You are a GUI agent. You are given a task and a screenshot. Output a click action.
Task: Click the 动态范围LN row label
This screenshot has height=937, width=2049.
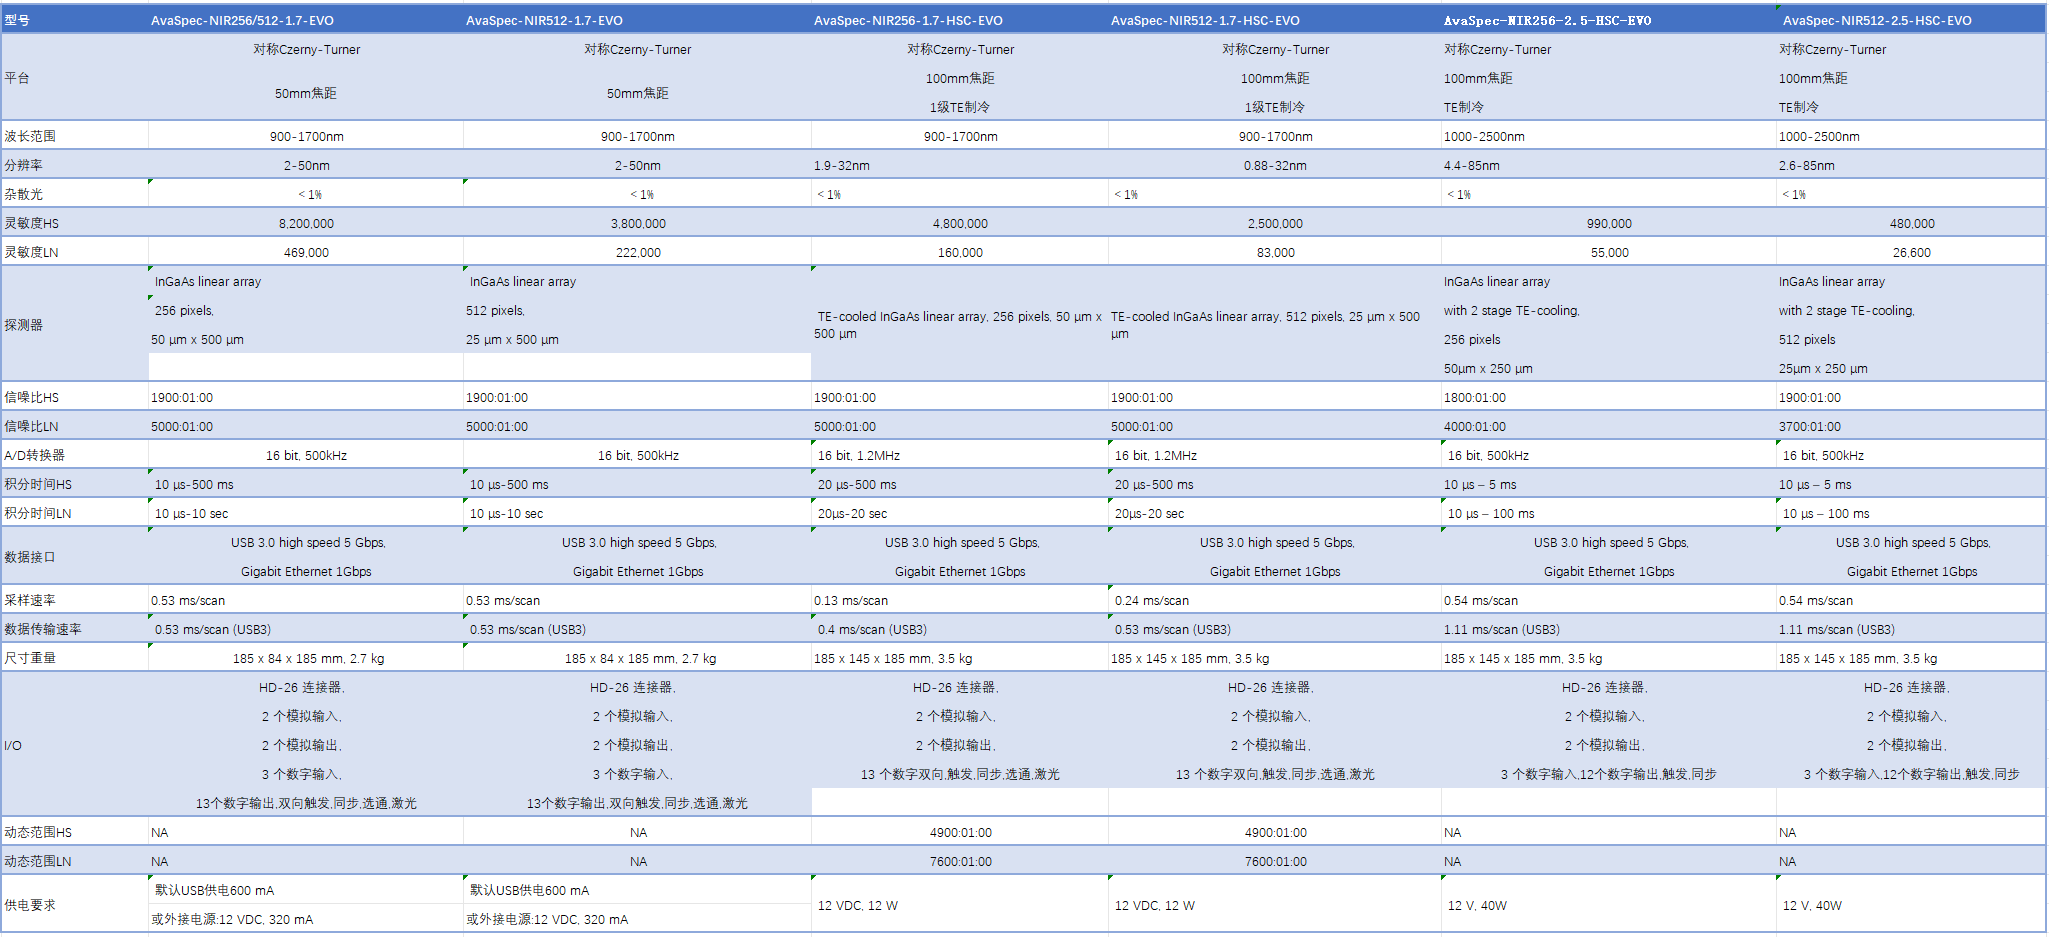(x=75, y=861)
